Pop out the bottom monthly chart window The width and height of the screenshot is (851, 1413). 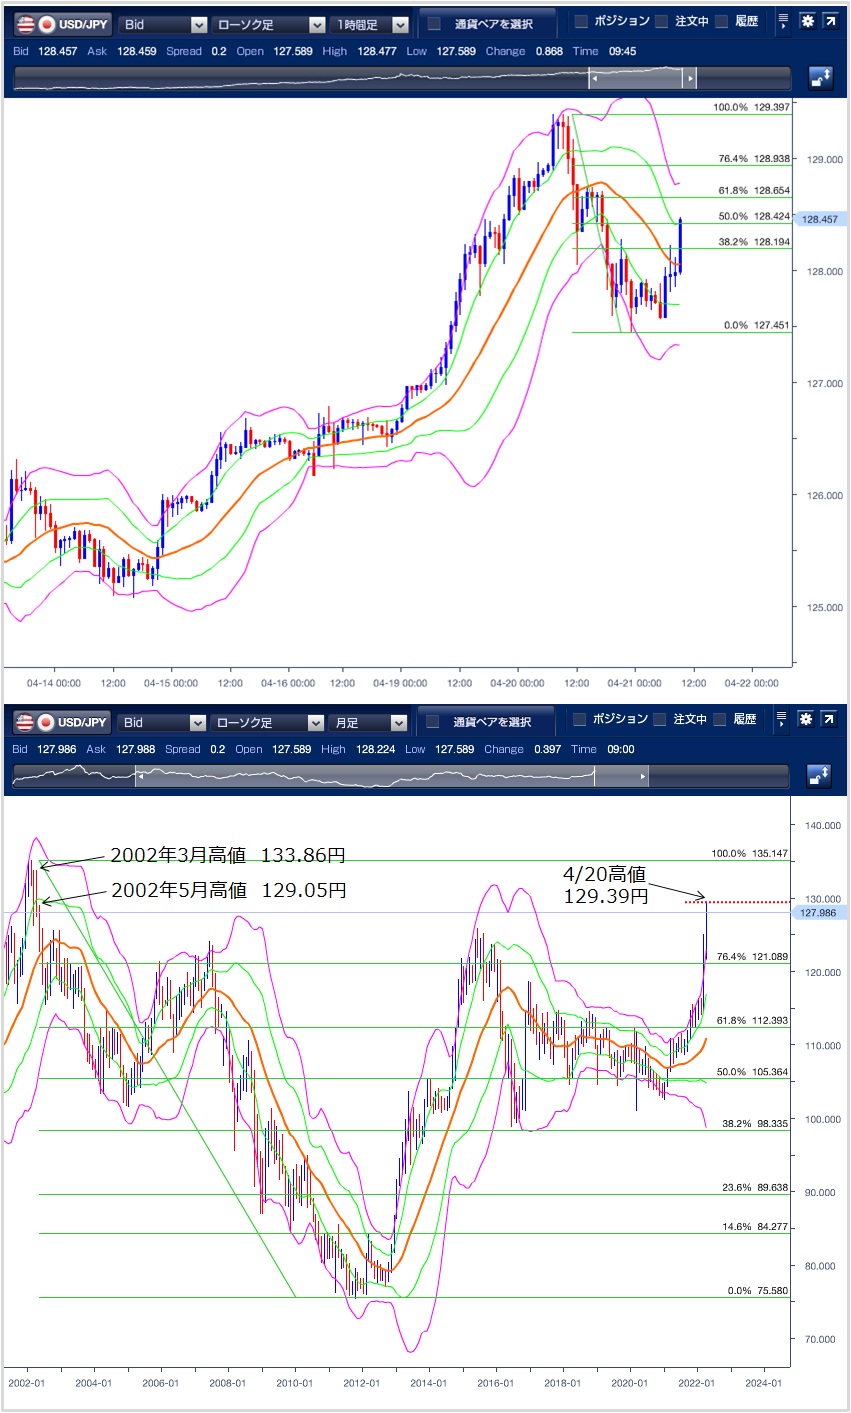point(830,721)
